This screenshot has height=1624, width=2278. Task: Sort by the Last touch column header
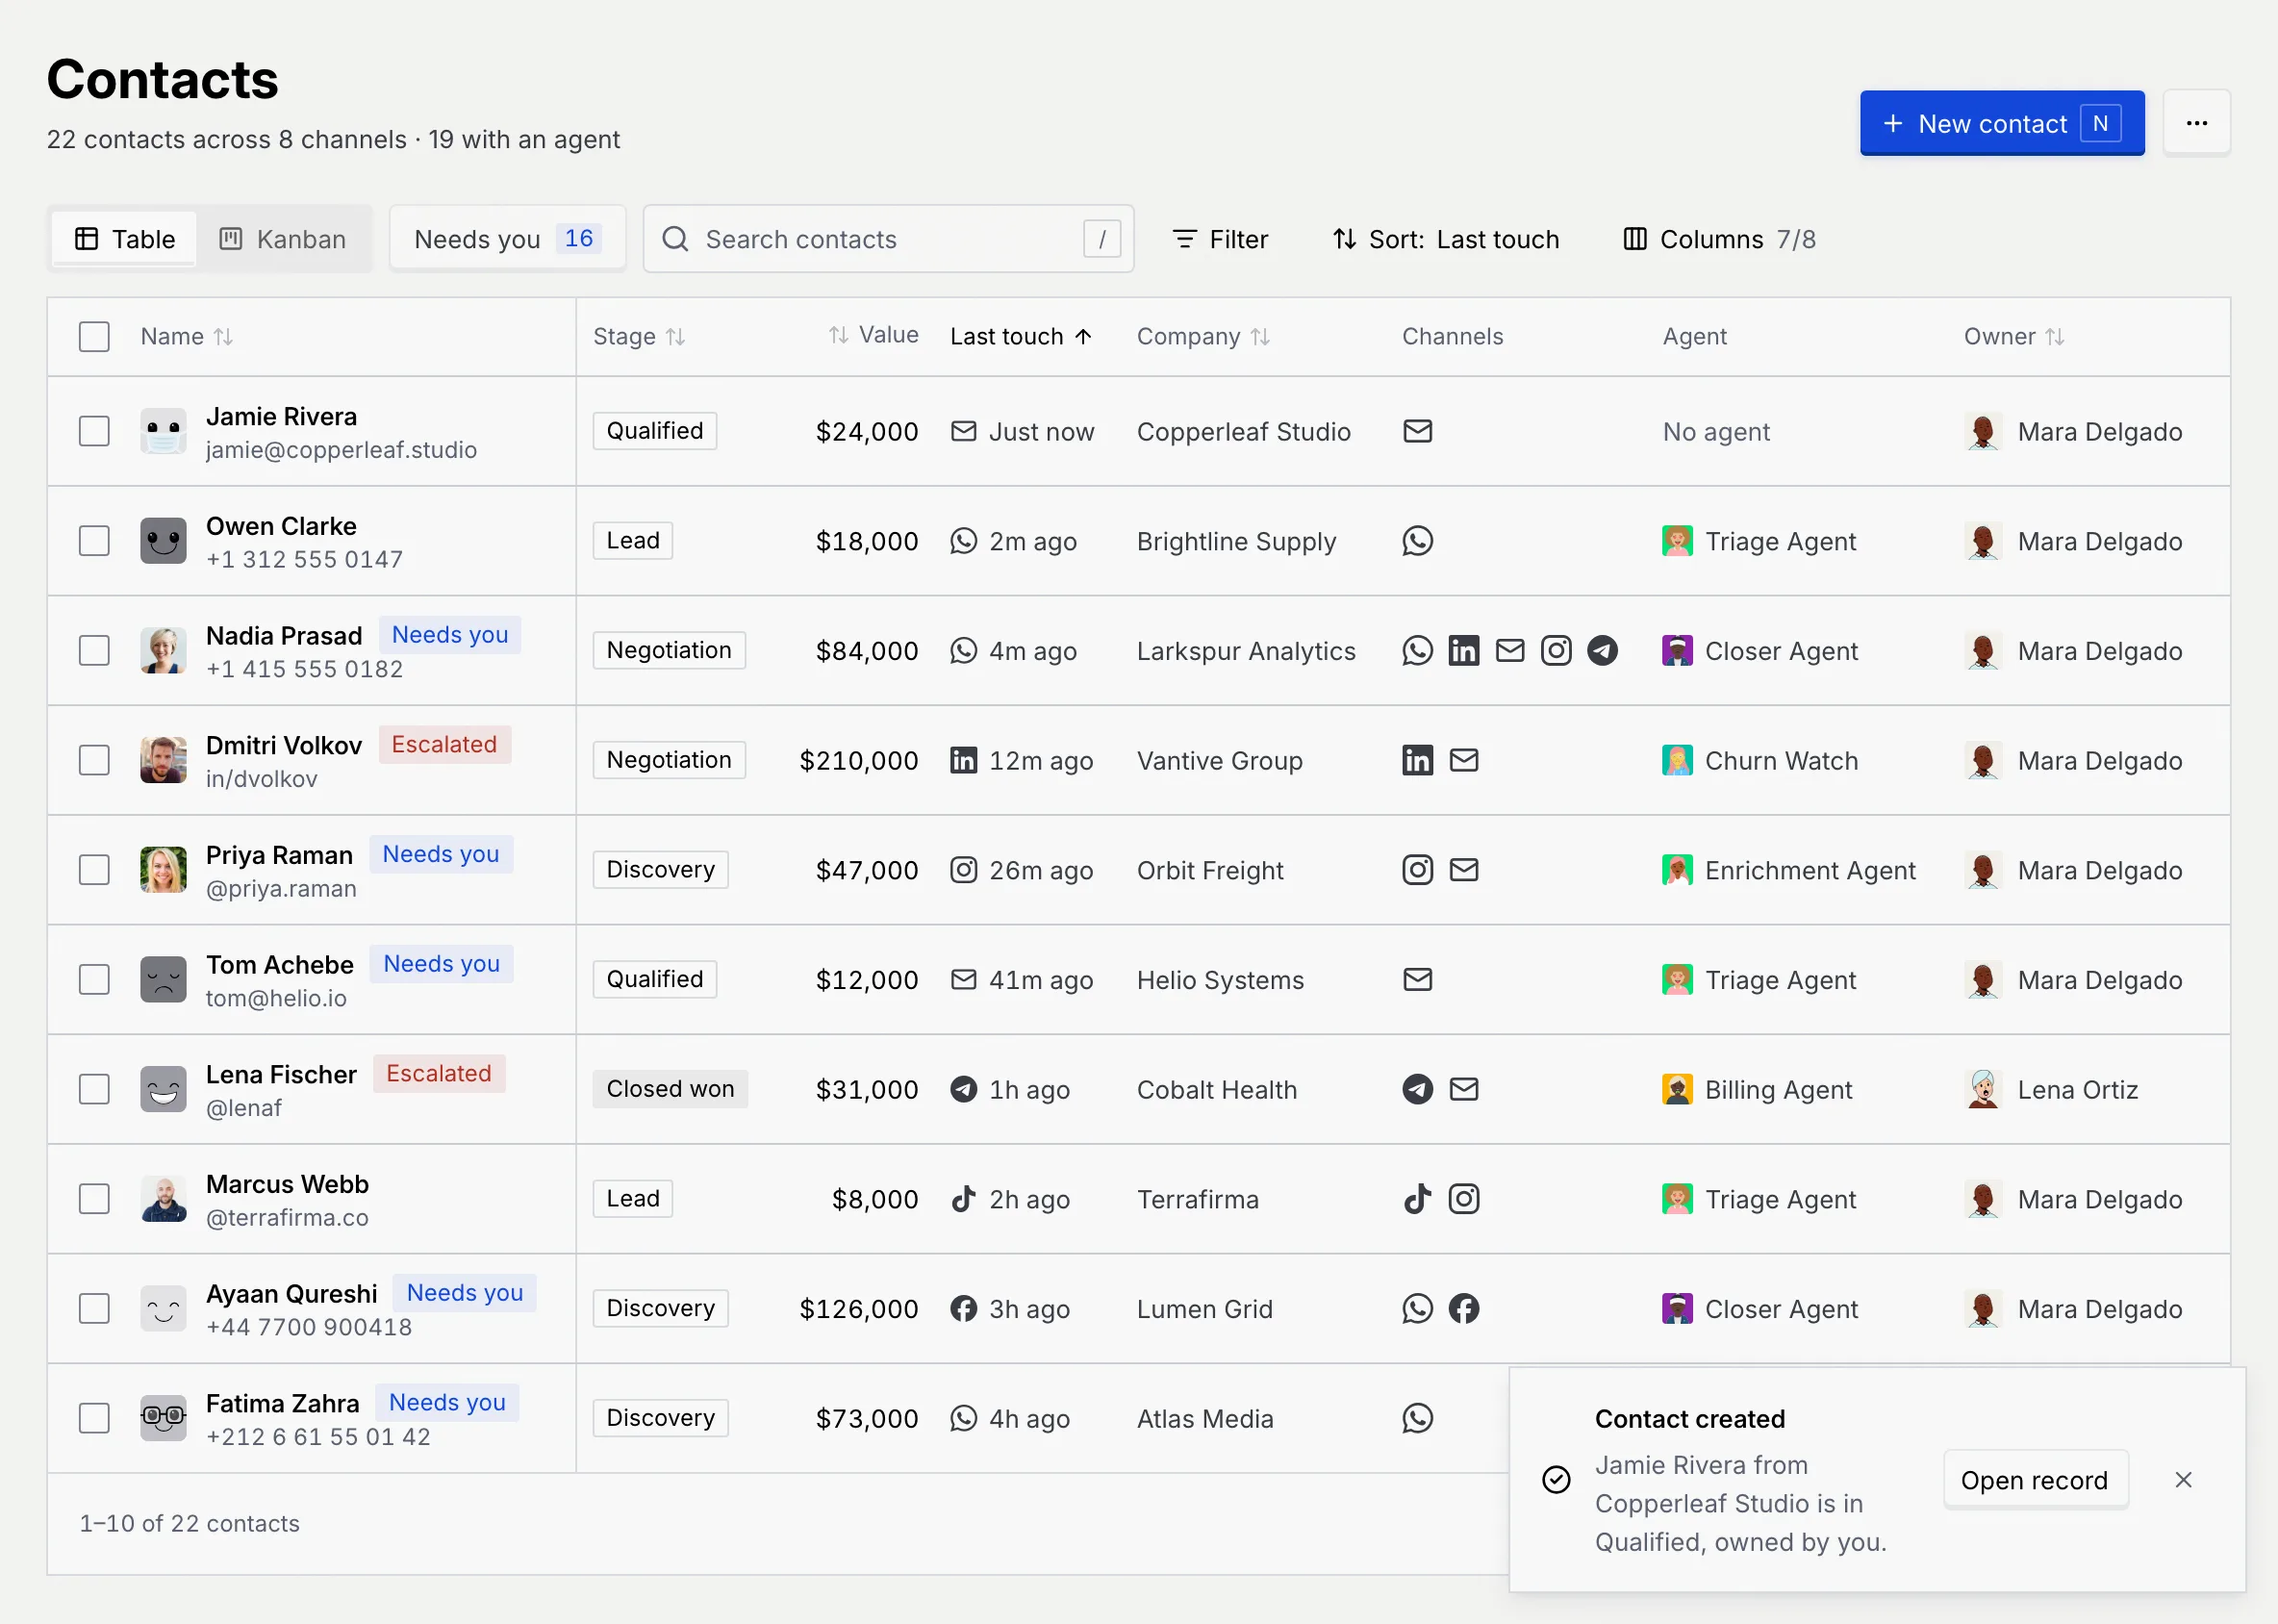pyautogui.click(x=1020, y=337)
